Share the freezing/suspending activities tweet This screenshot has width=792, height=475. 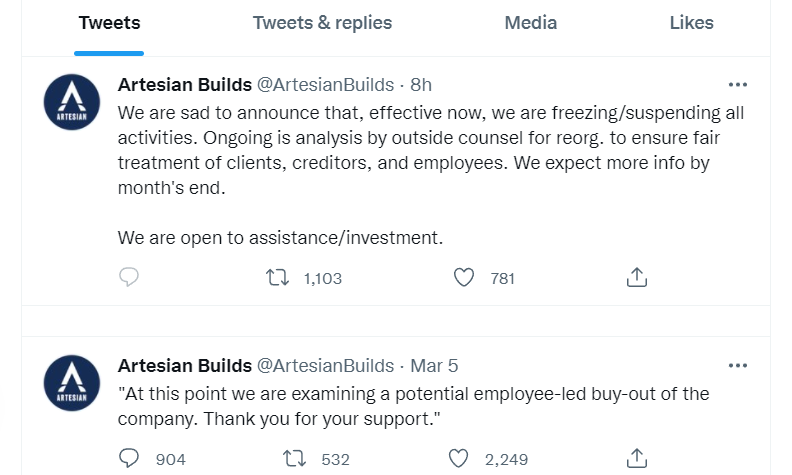pos(637,278)
